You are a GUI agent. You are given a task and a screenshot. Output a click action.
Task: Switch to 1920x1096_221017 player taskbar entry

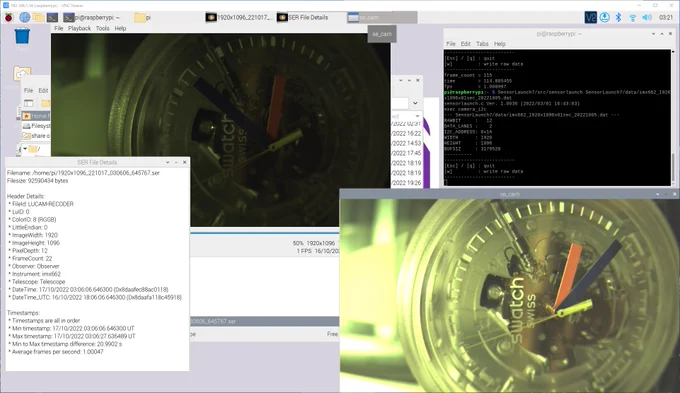239,17
